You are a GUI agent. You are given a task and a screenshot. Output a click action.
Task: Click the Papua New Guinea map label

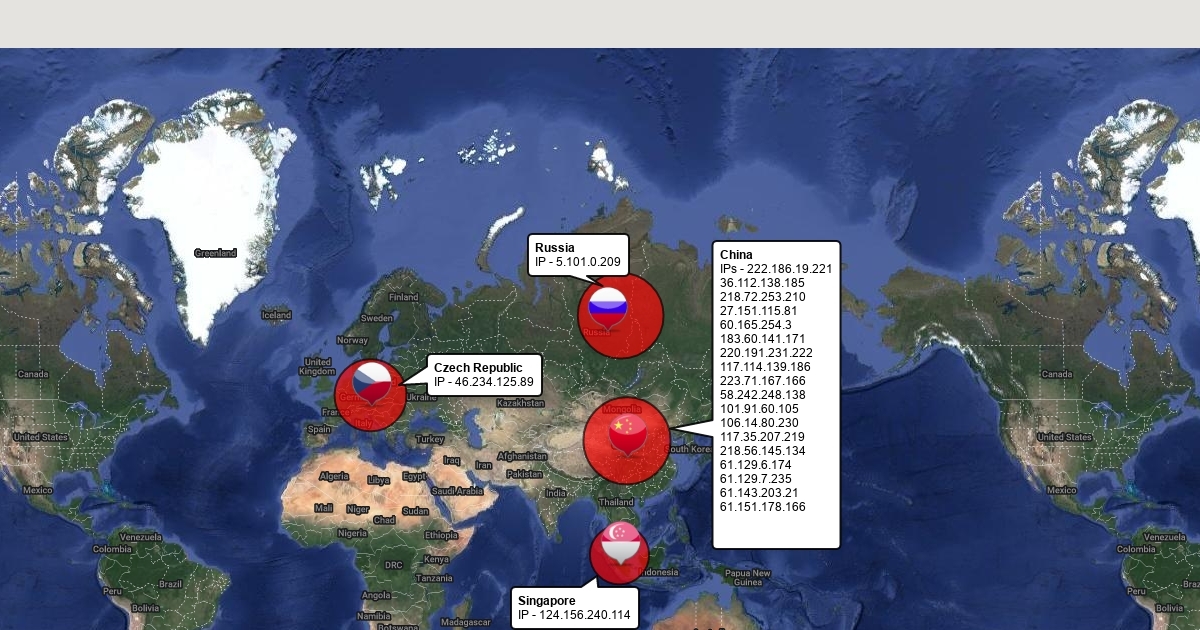point(747,577)
